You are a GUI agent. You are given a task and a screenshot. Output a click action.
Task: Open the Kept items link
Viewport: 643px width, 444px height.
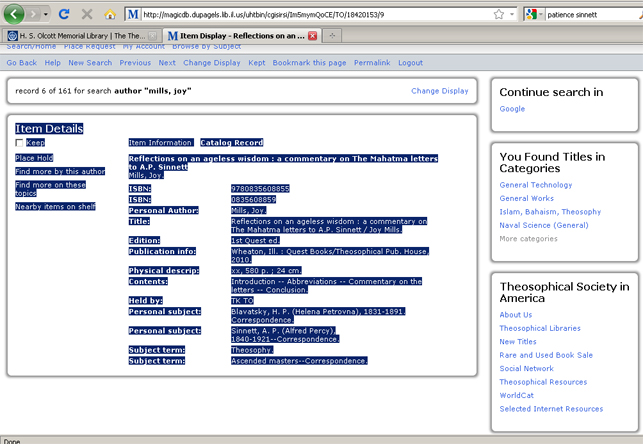257,63
